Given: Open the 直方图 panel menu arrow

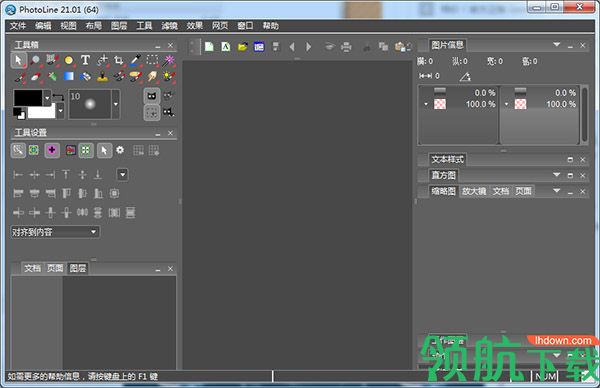Looking at the screenshot, I should tap(557, 175).
